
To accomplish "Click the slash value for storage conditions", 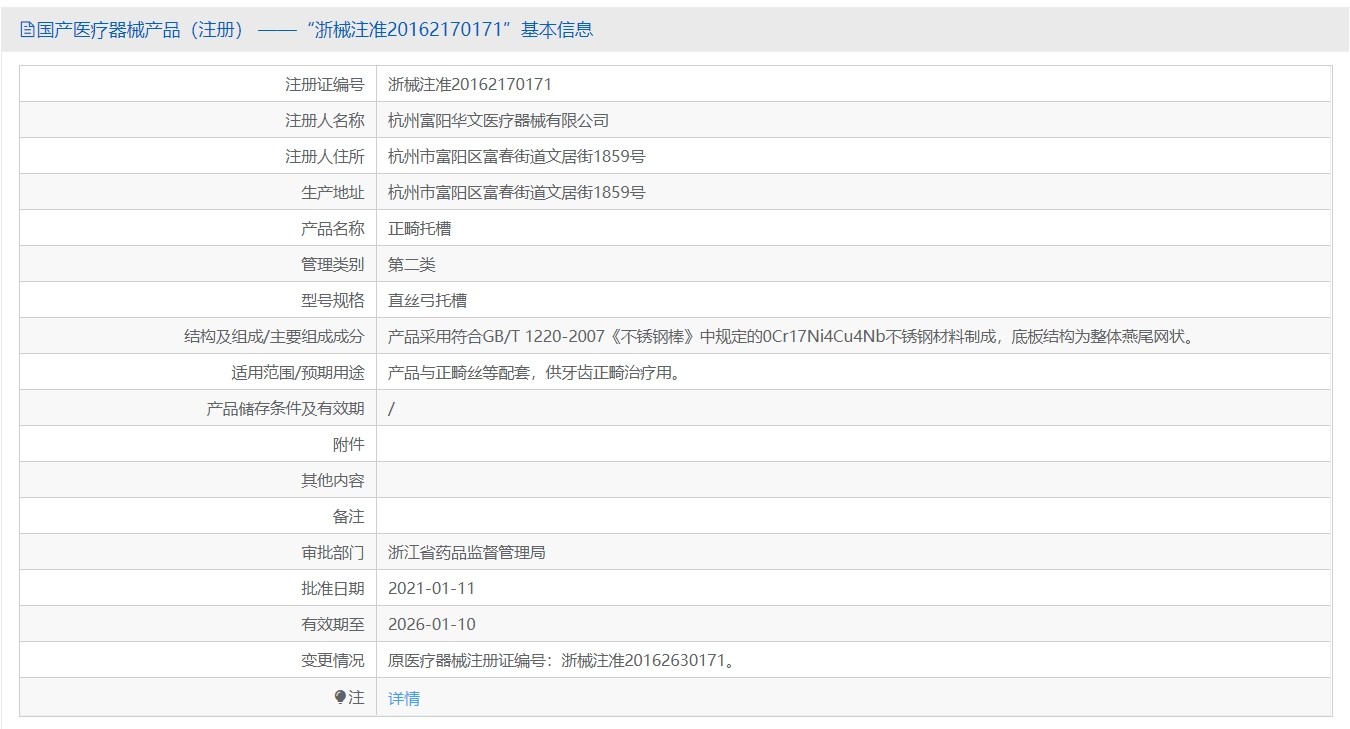I will pos(391,408).
